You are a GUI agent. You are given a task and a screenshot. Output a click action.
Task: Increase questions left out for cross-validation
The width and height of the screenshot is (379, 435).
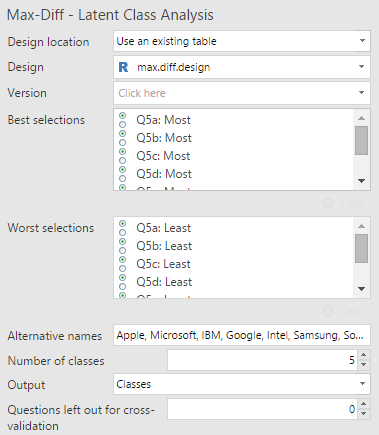coord(364,404)
